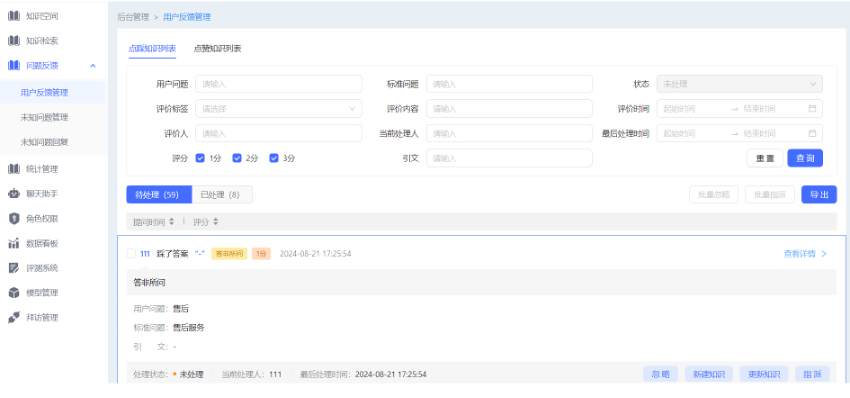Open 数据看板 menu item
The image size is (850, 398).
[x=42, y=243]
